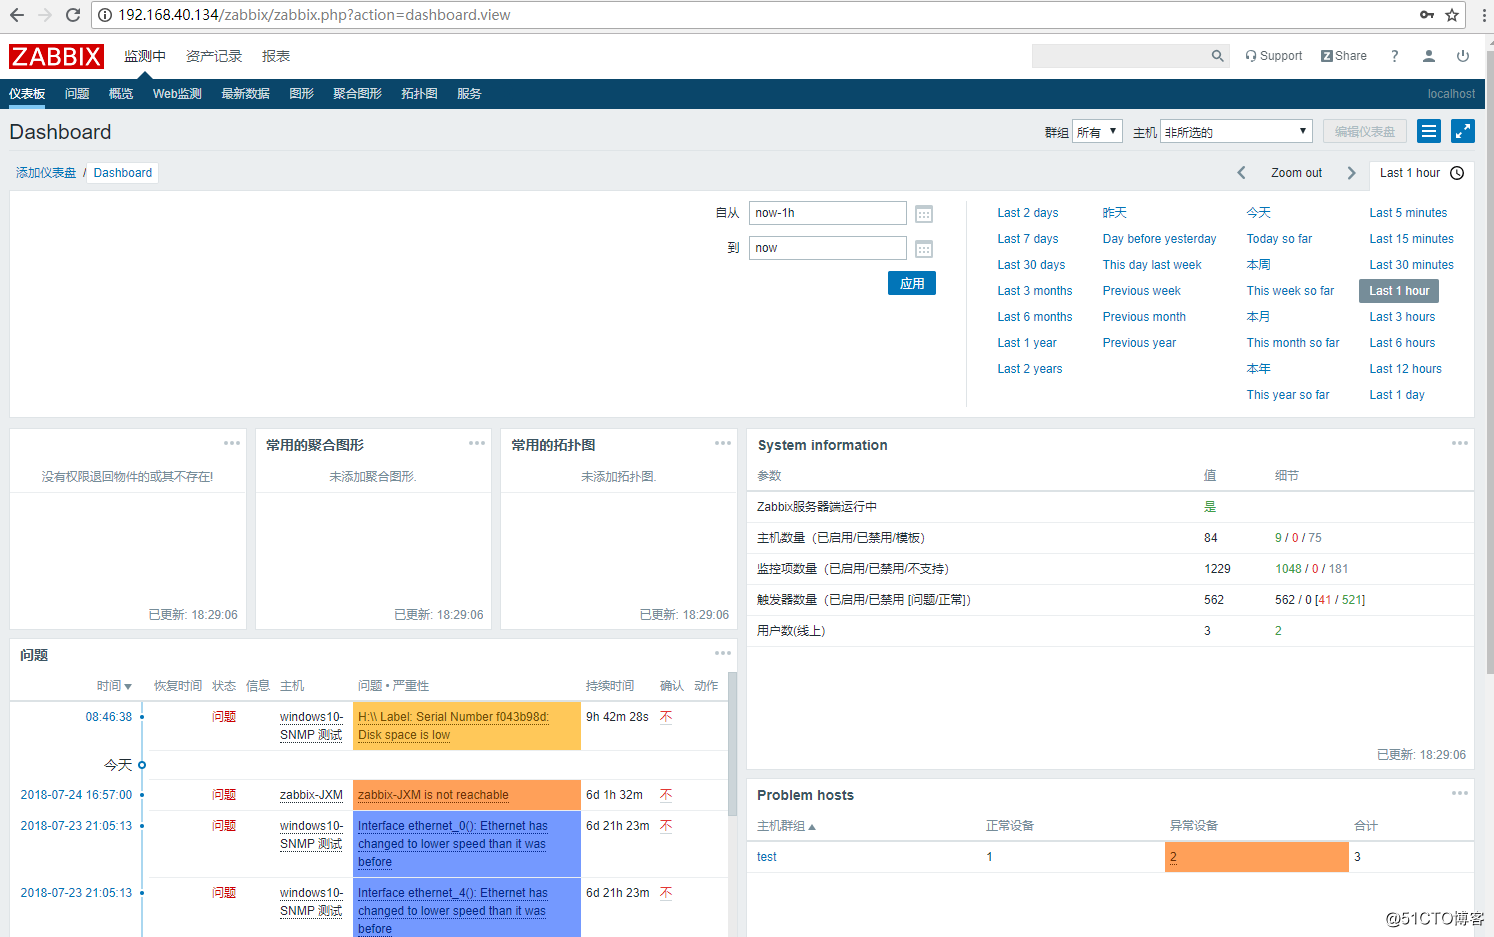Select Day before yesterday range
The image size is (1494, 937).
click(x=1159, y=239)
